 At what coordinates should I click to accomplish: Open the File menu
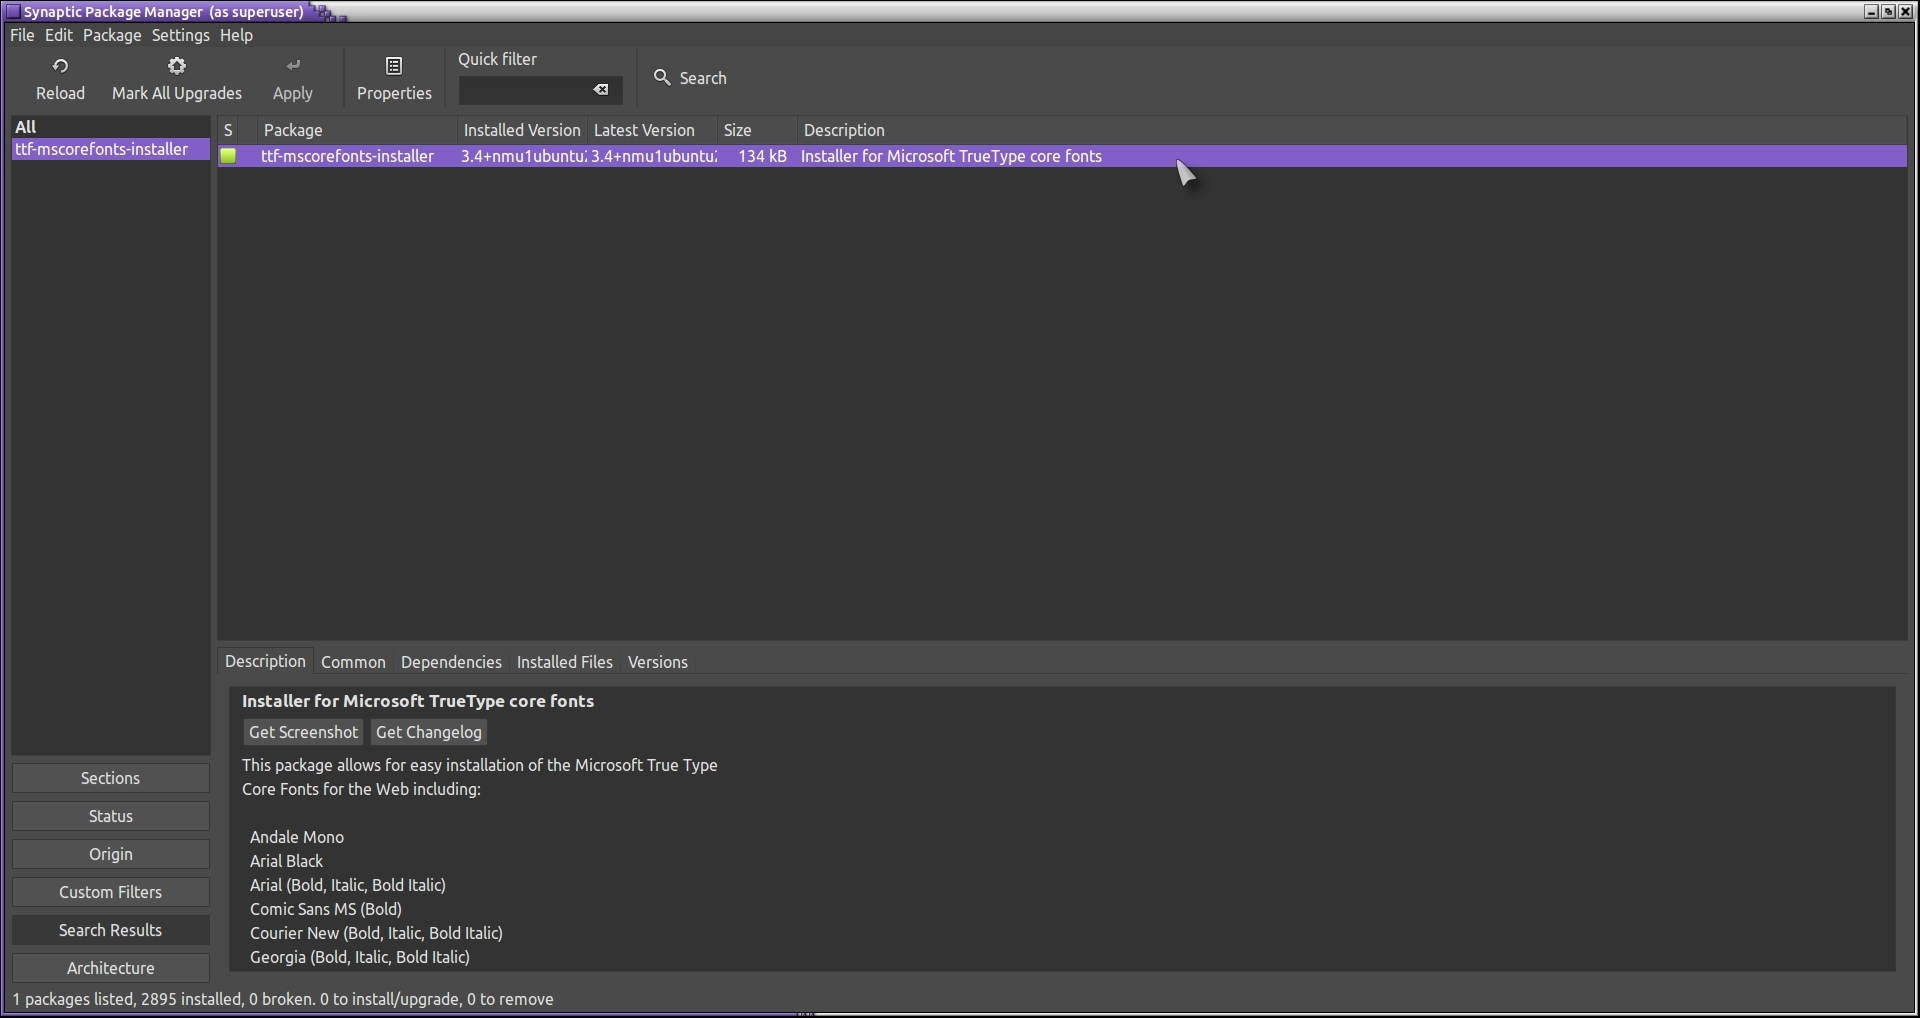click(22, 35)
